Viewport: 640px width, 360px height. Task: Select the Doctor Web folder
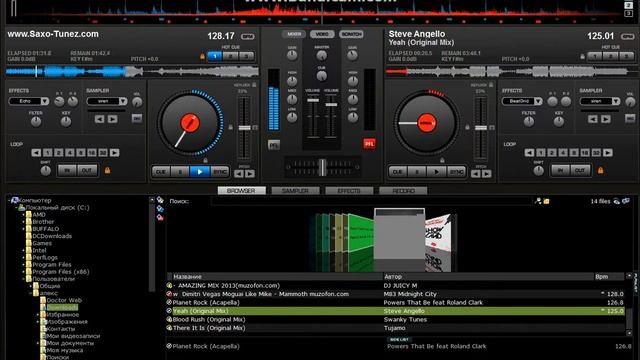64,300
